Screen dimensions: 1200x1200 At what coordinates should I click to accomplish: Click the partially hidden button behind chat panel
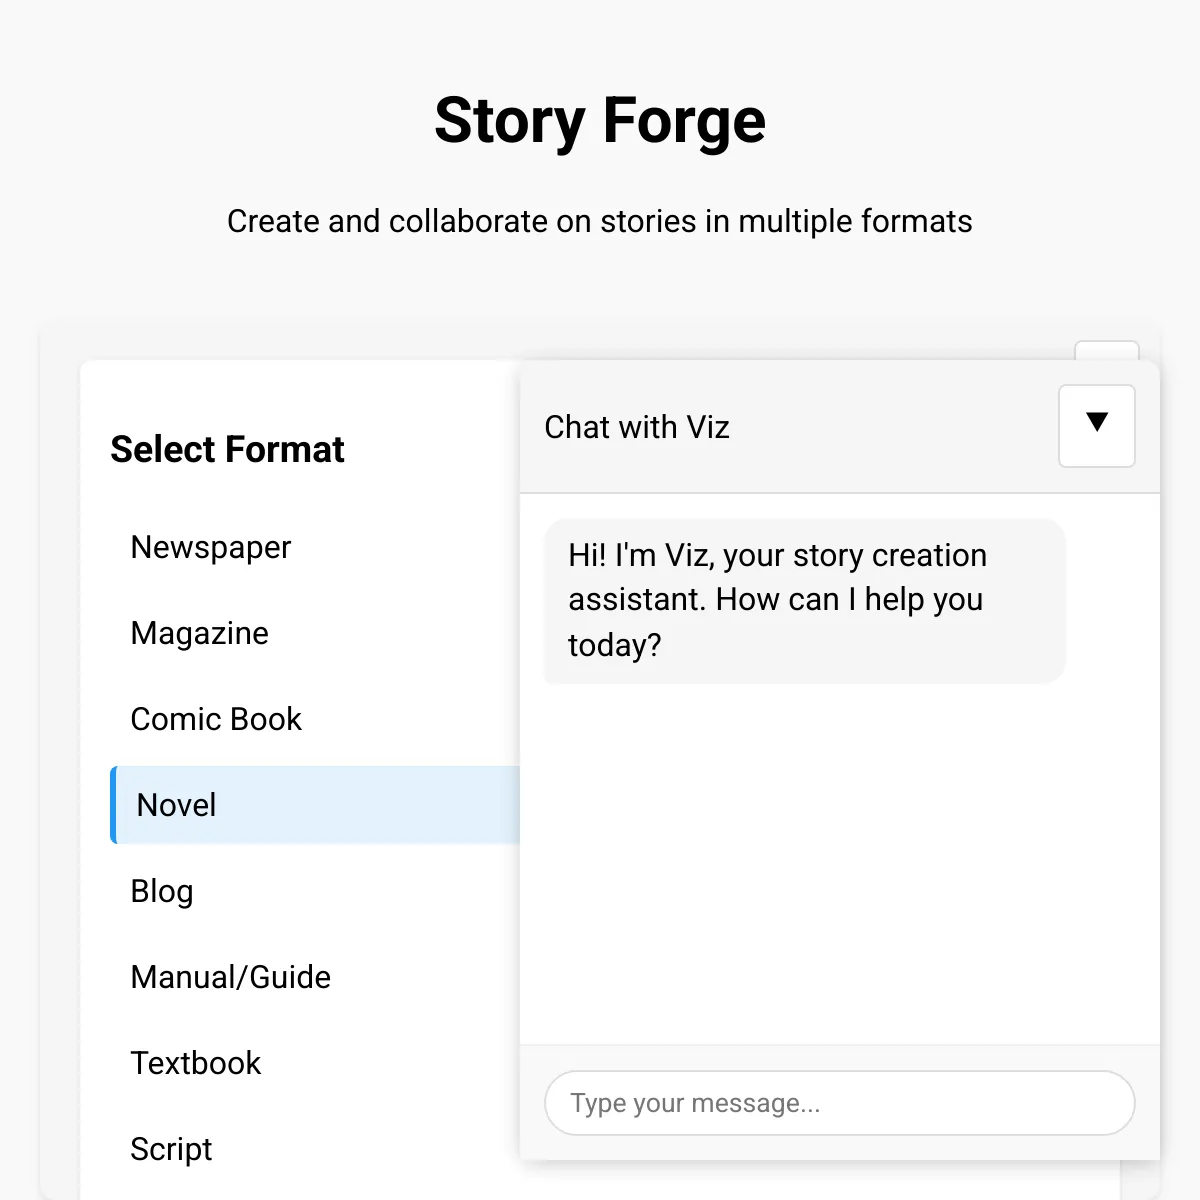point(1107,350)
